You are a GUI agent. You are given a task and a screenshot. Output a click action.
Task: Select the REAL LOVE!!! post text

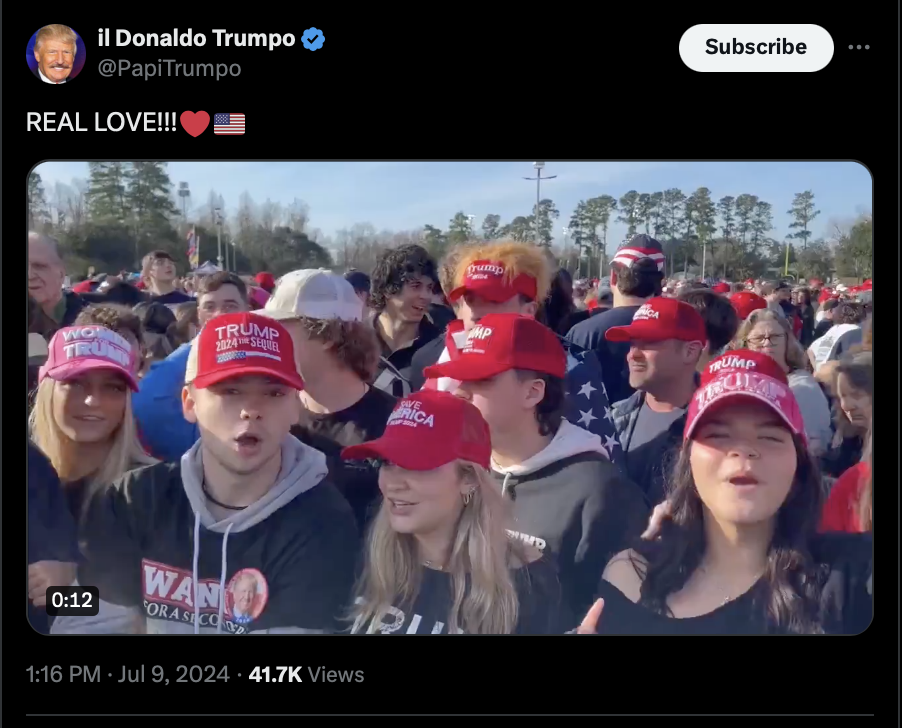coord(101,122)
